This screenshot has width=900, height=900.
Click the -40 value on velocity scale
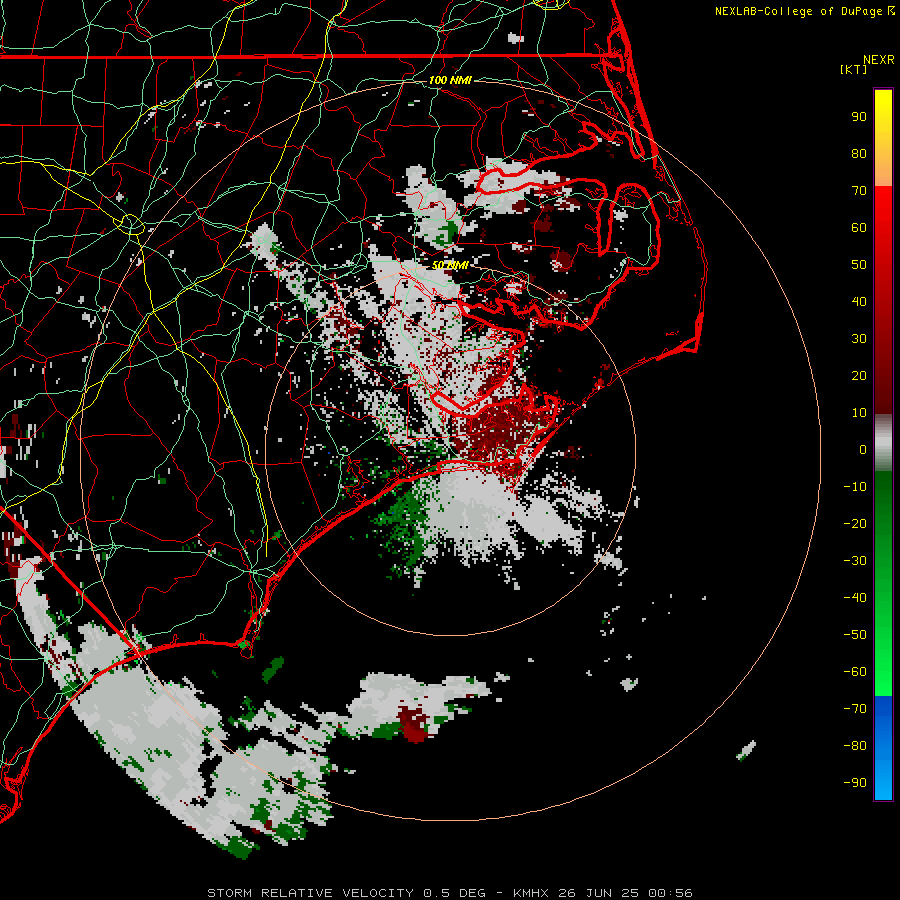[x=855, y=598]
